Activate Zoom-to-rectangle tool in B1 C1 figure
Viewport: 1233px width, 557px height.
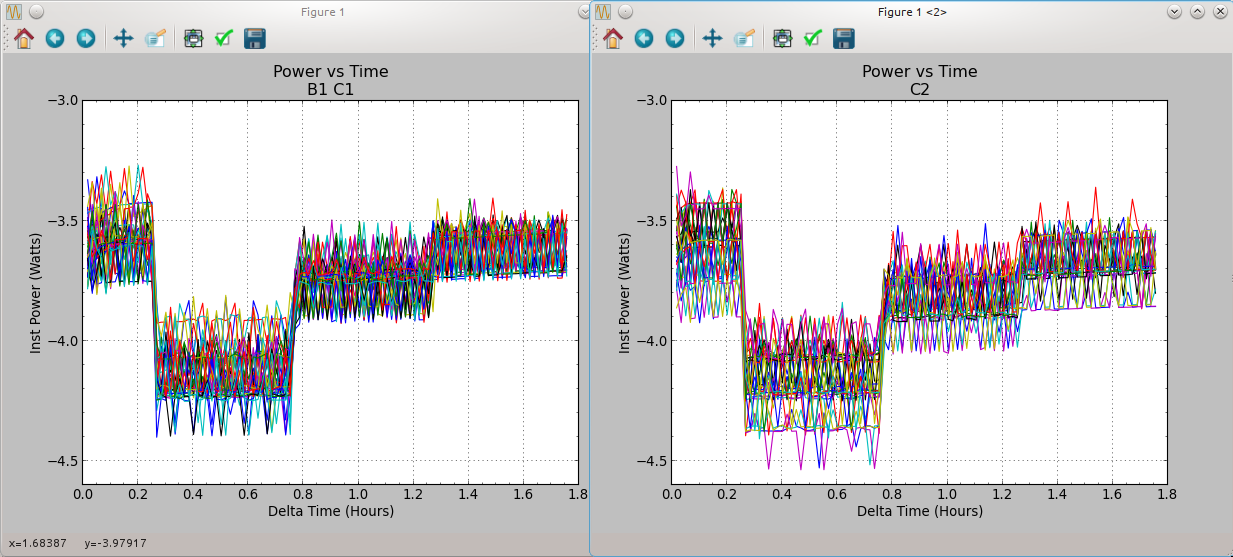point(155,39)
